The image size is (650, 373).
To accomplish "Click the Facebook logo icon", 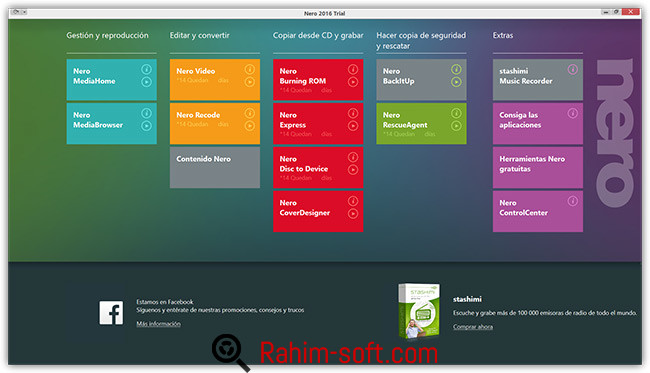I will coord(111,313).
